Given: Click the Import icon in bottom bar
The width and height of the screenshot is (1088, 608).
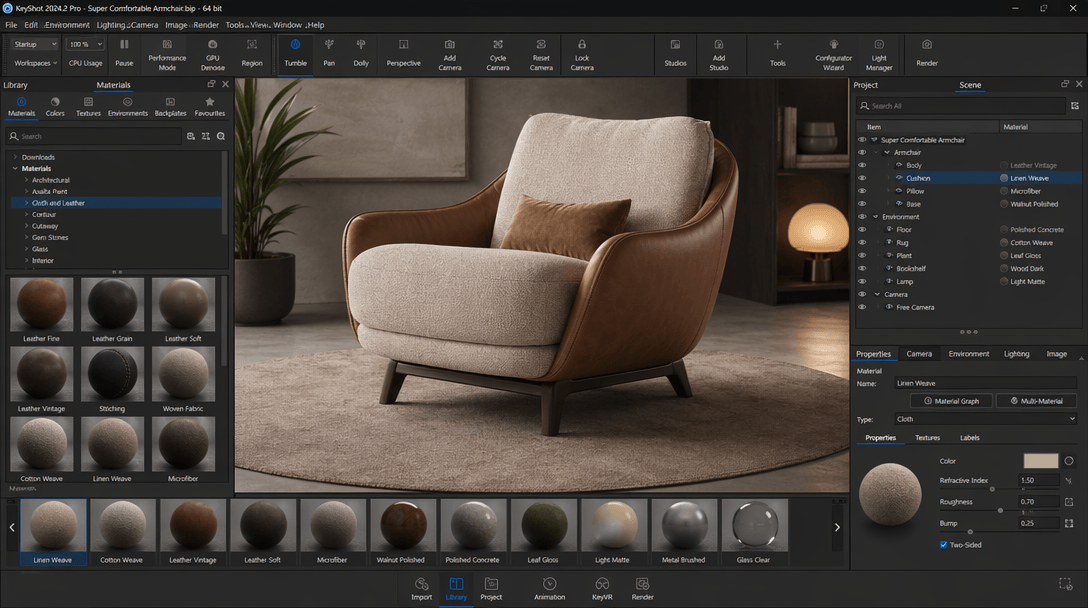Looking at the screenshot, I should pos(421,588).
